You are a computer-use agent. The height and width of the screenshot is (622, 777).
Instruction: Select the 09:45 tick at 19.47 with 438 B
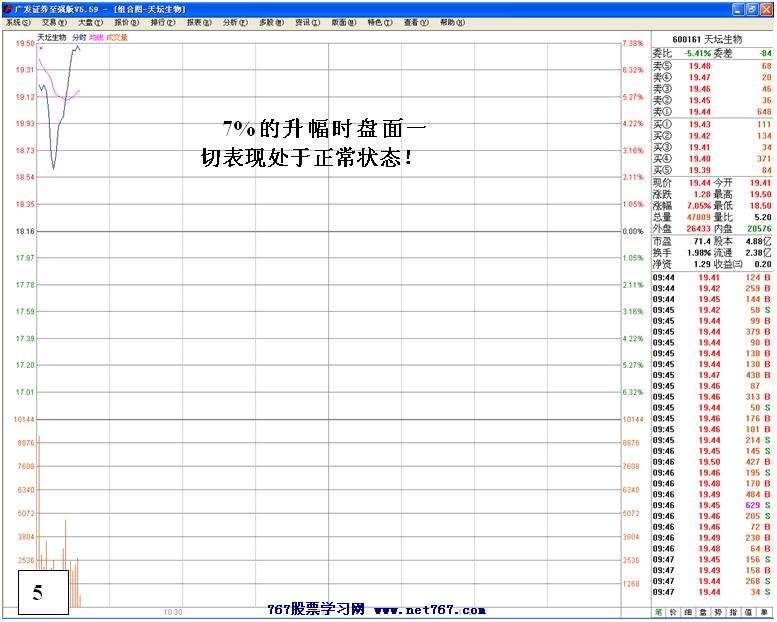point(712,375)
